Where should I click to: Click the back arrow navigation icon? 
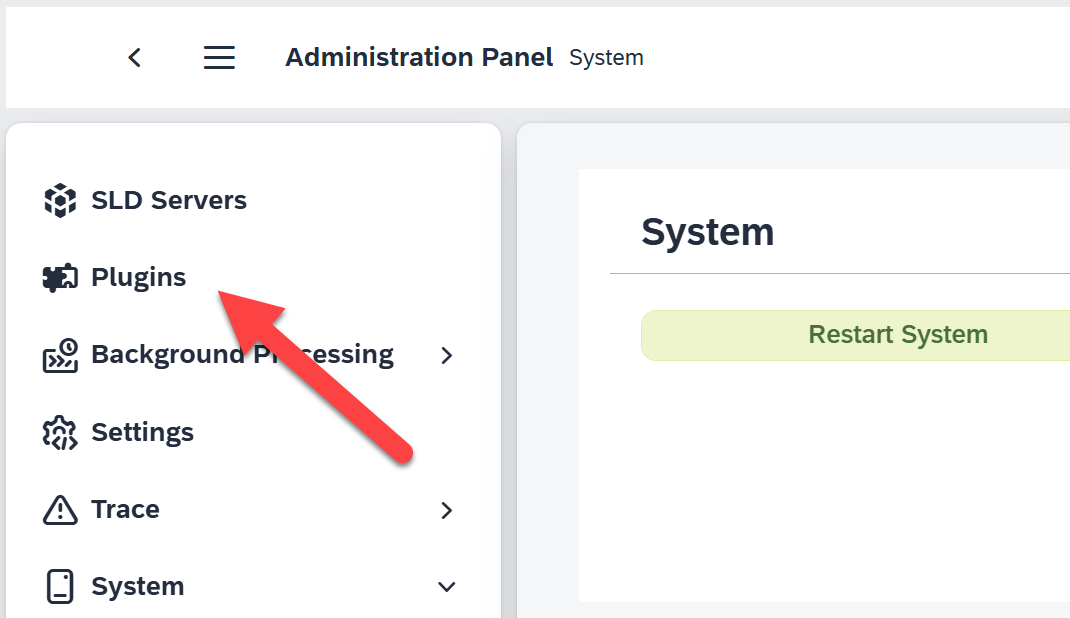[x=134, y=57]
